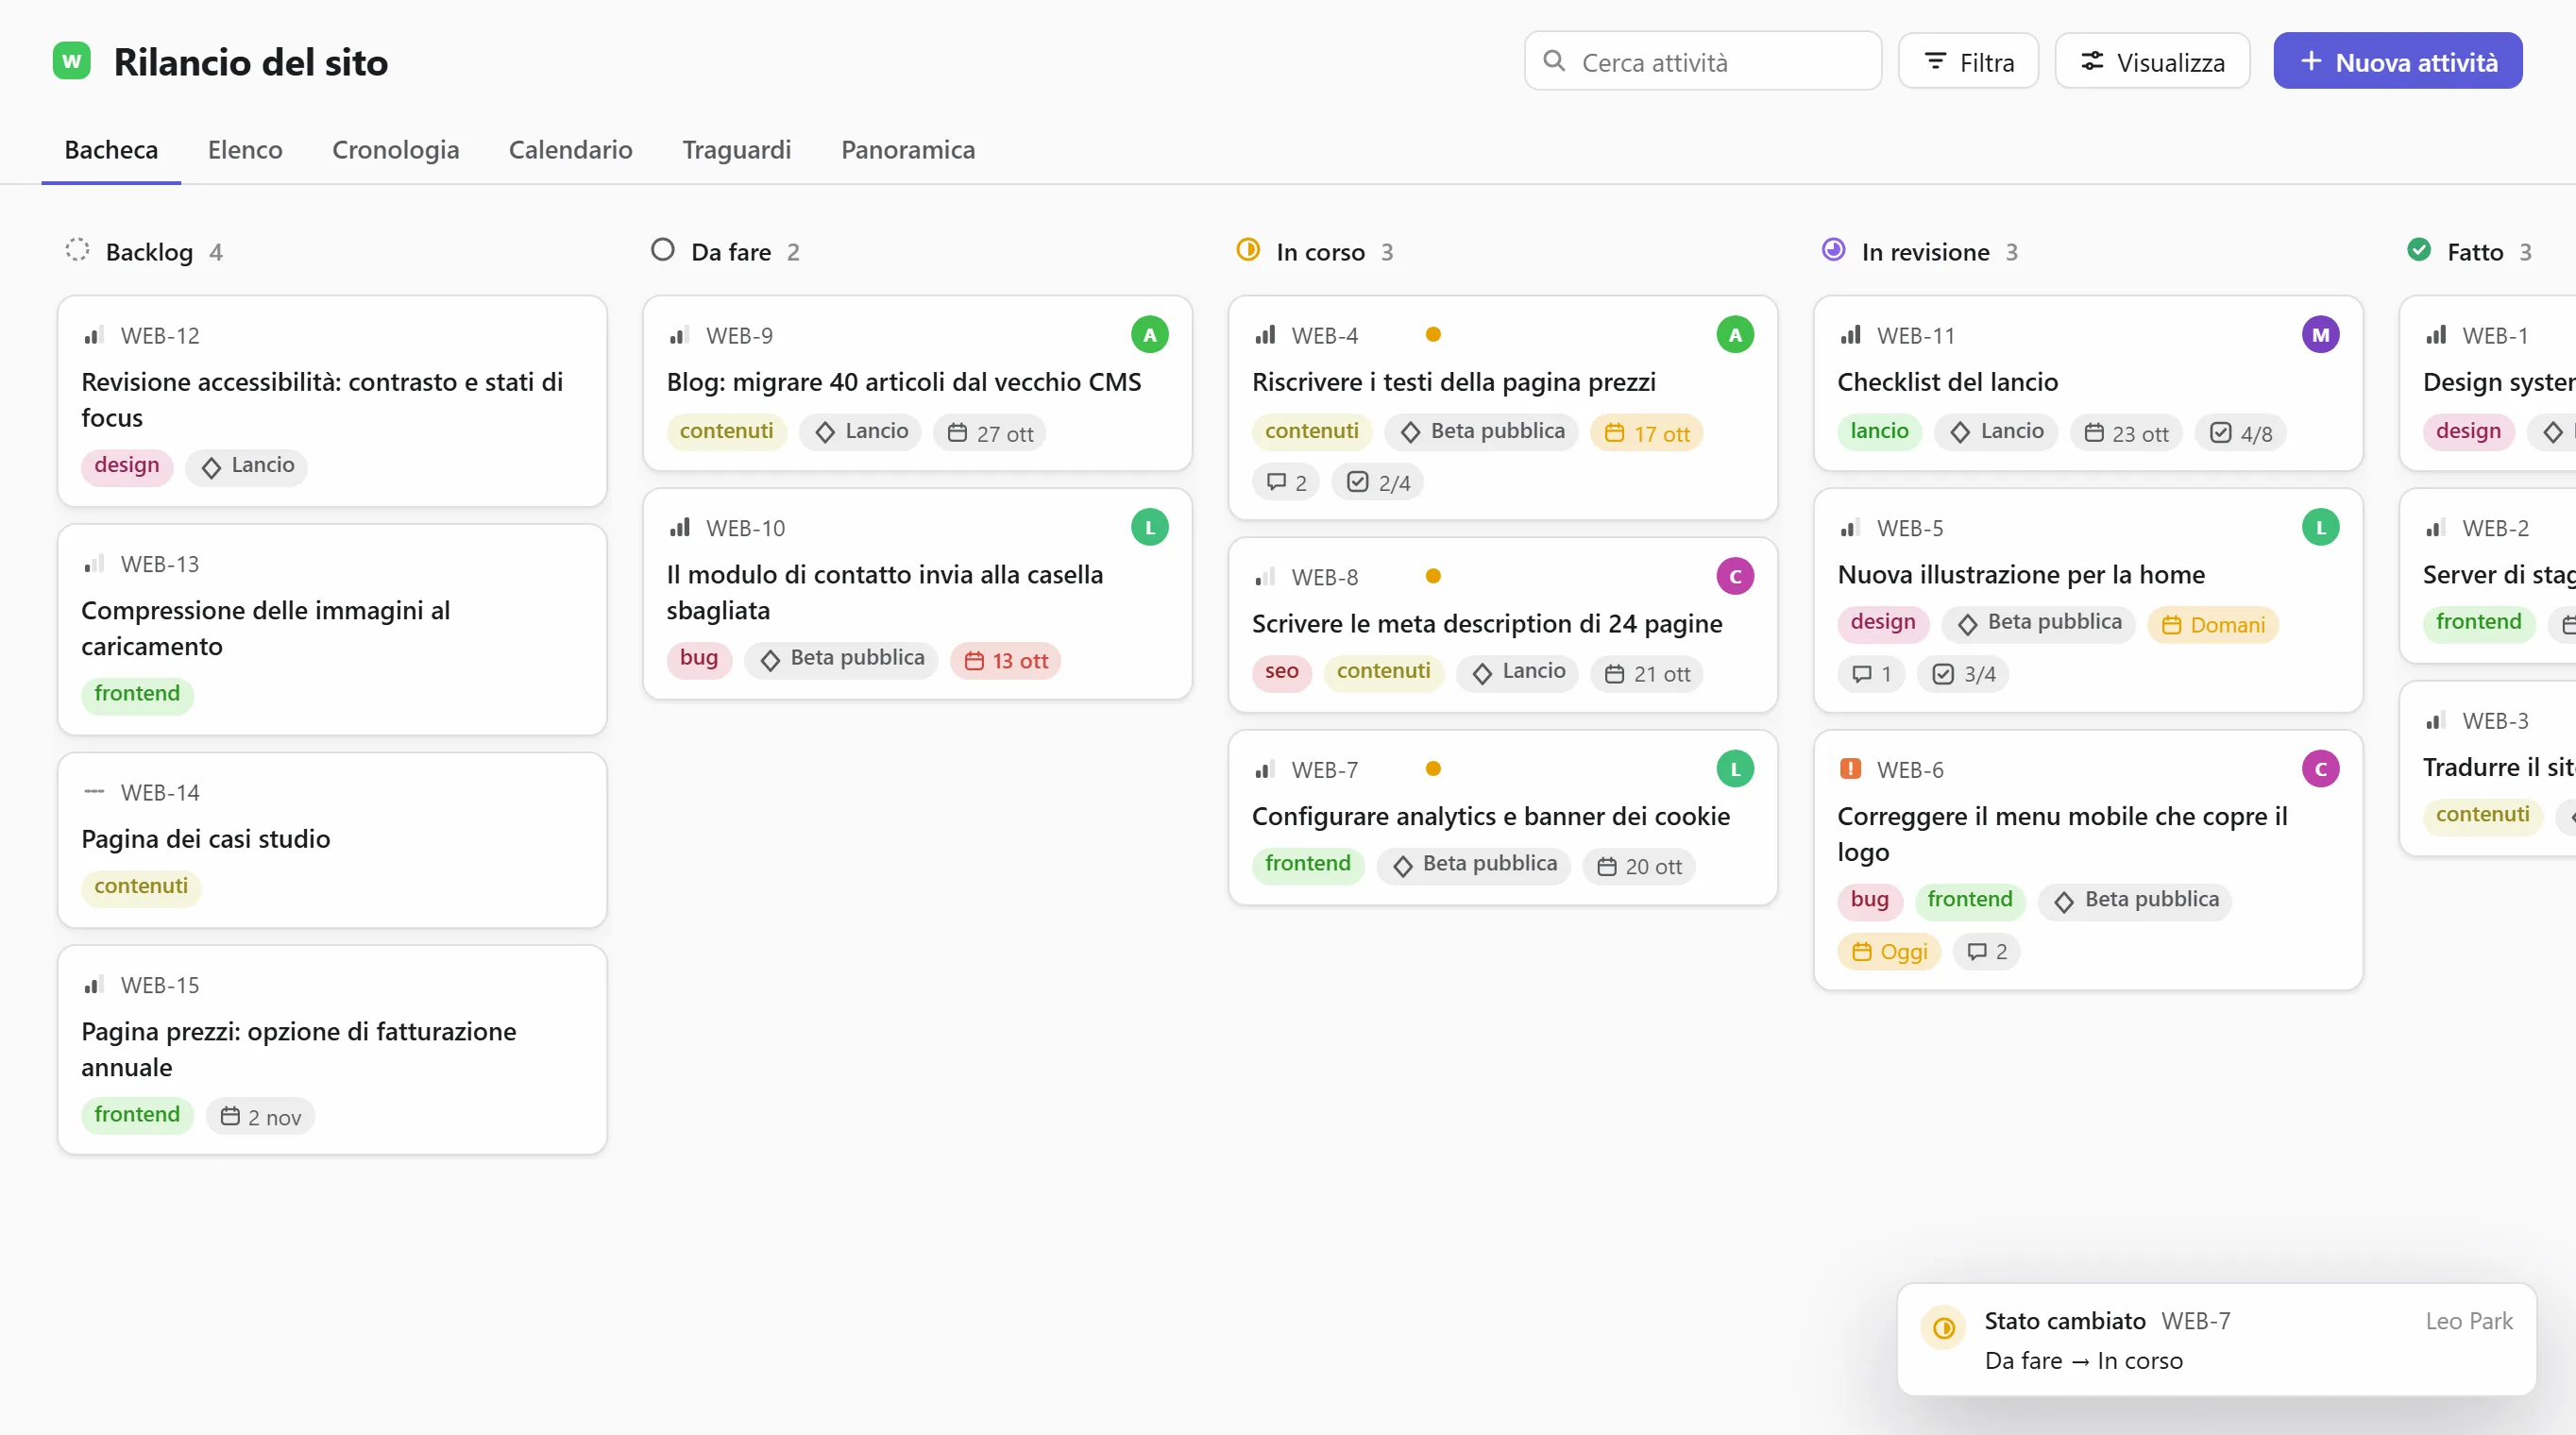Click the priority bars icon on WEB-12
This screenshot has width=2576, height=1435.
[x=94, y=335]
